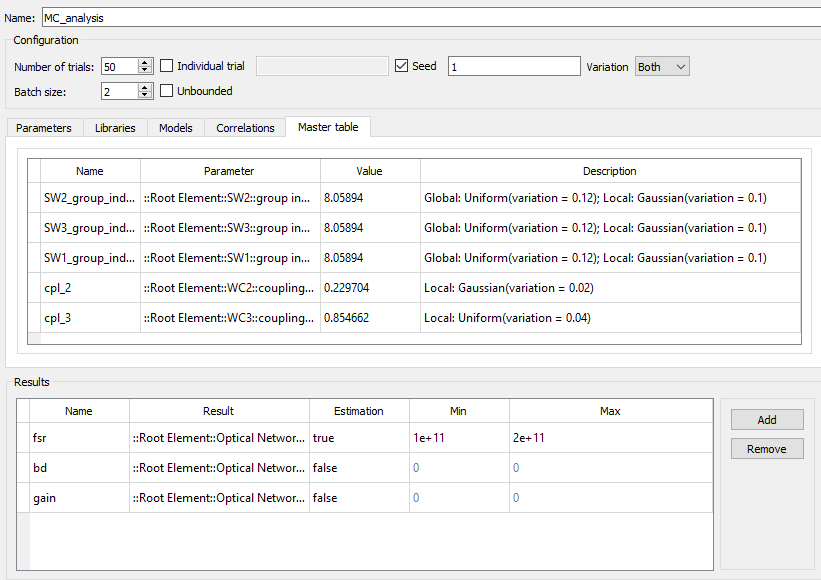Select the SW2_group_ind... row name cell

pos(90,198)
